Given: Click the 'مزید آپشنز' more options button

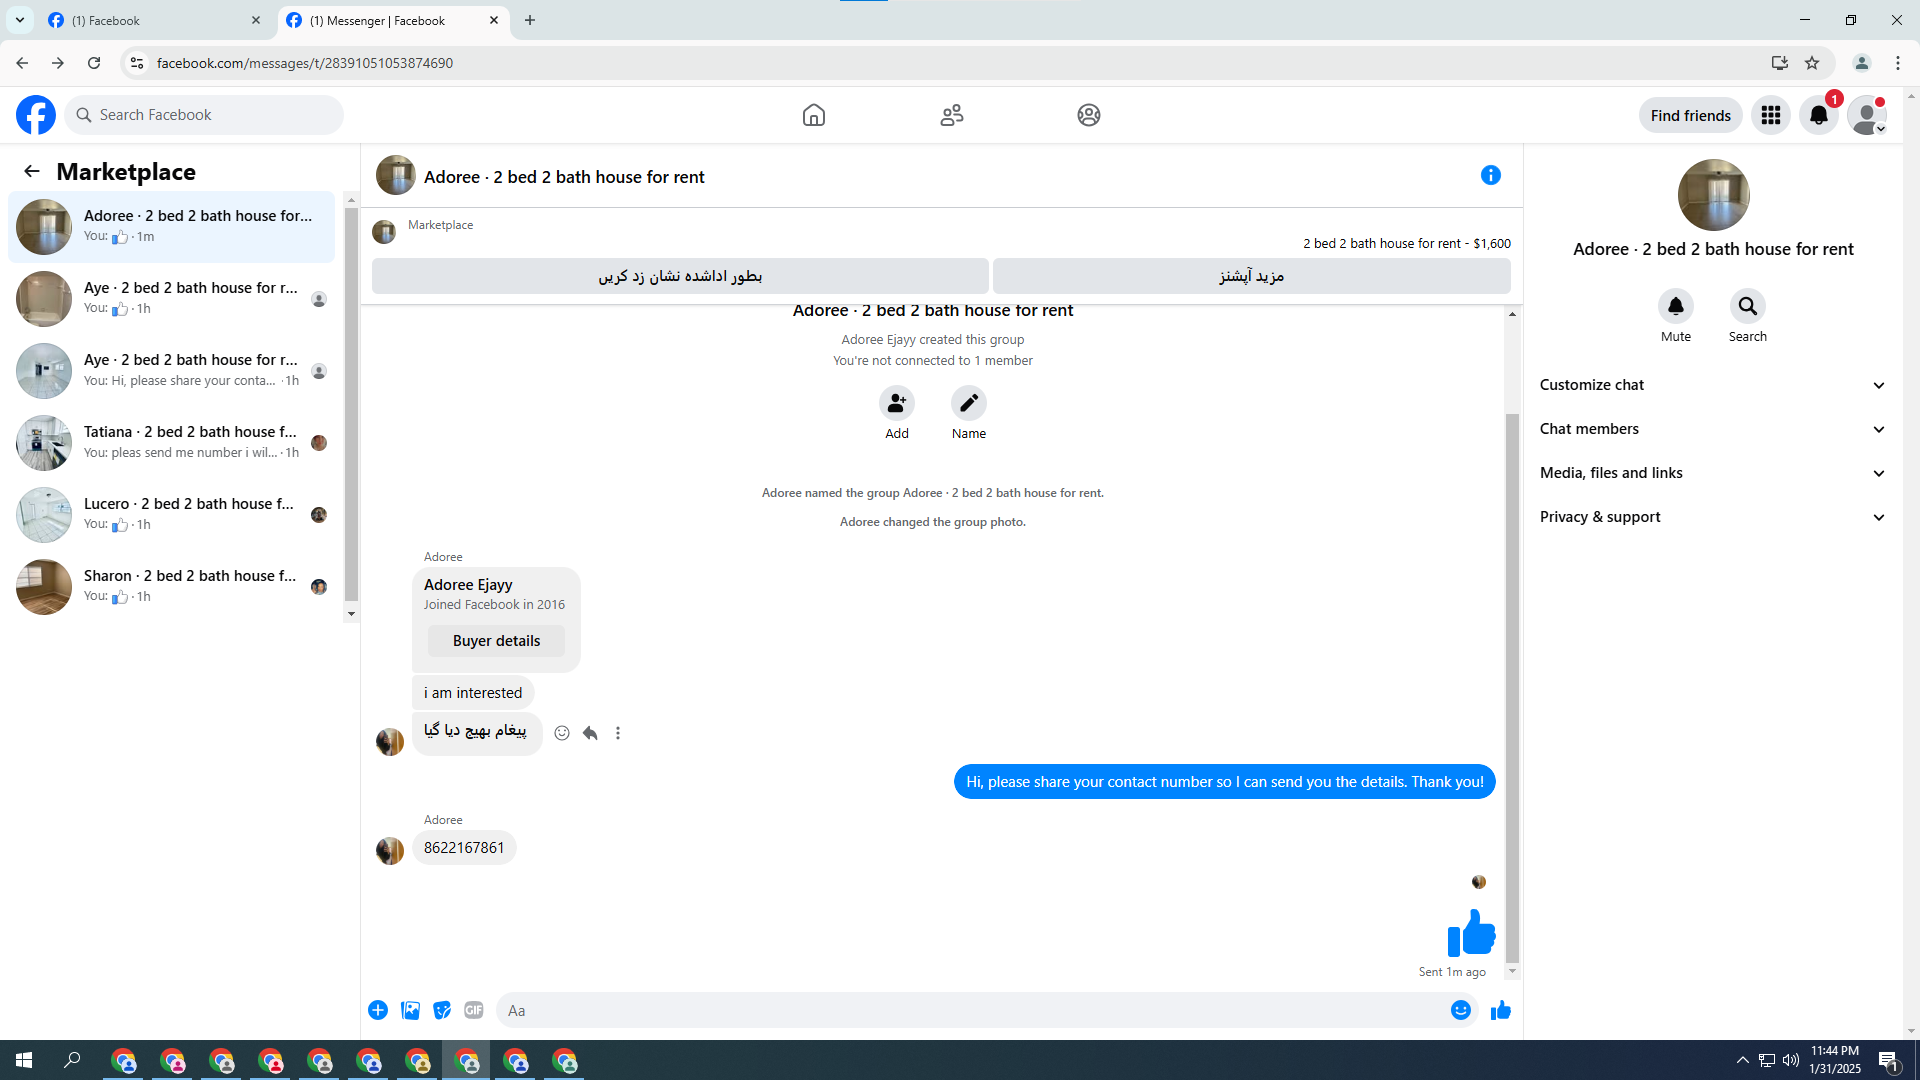Looking at the screenshot, I should 1251,276.
